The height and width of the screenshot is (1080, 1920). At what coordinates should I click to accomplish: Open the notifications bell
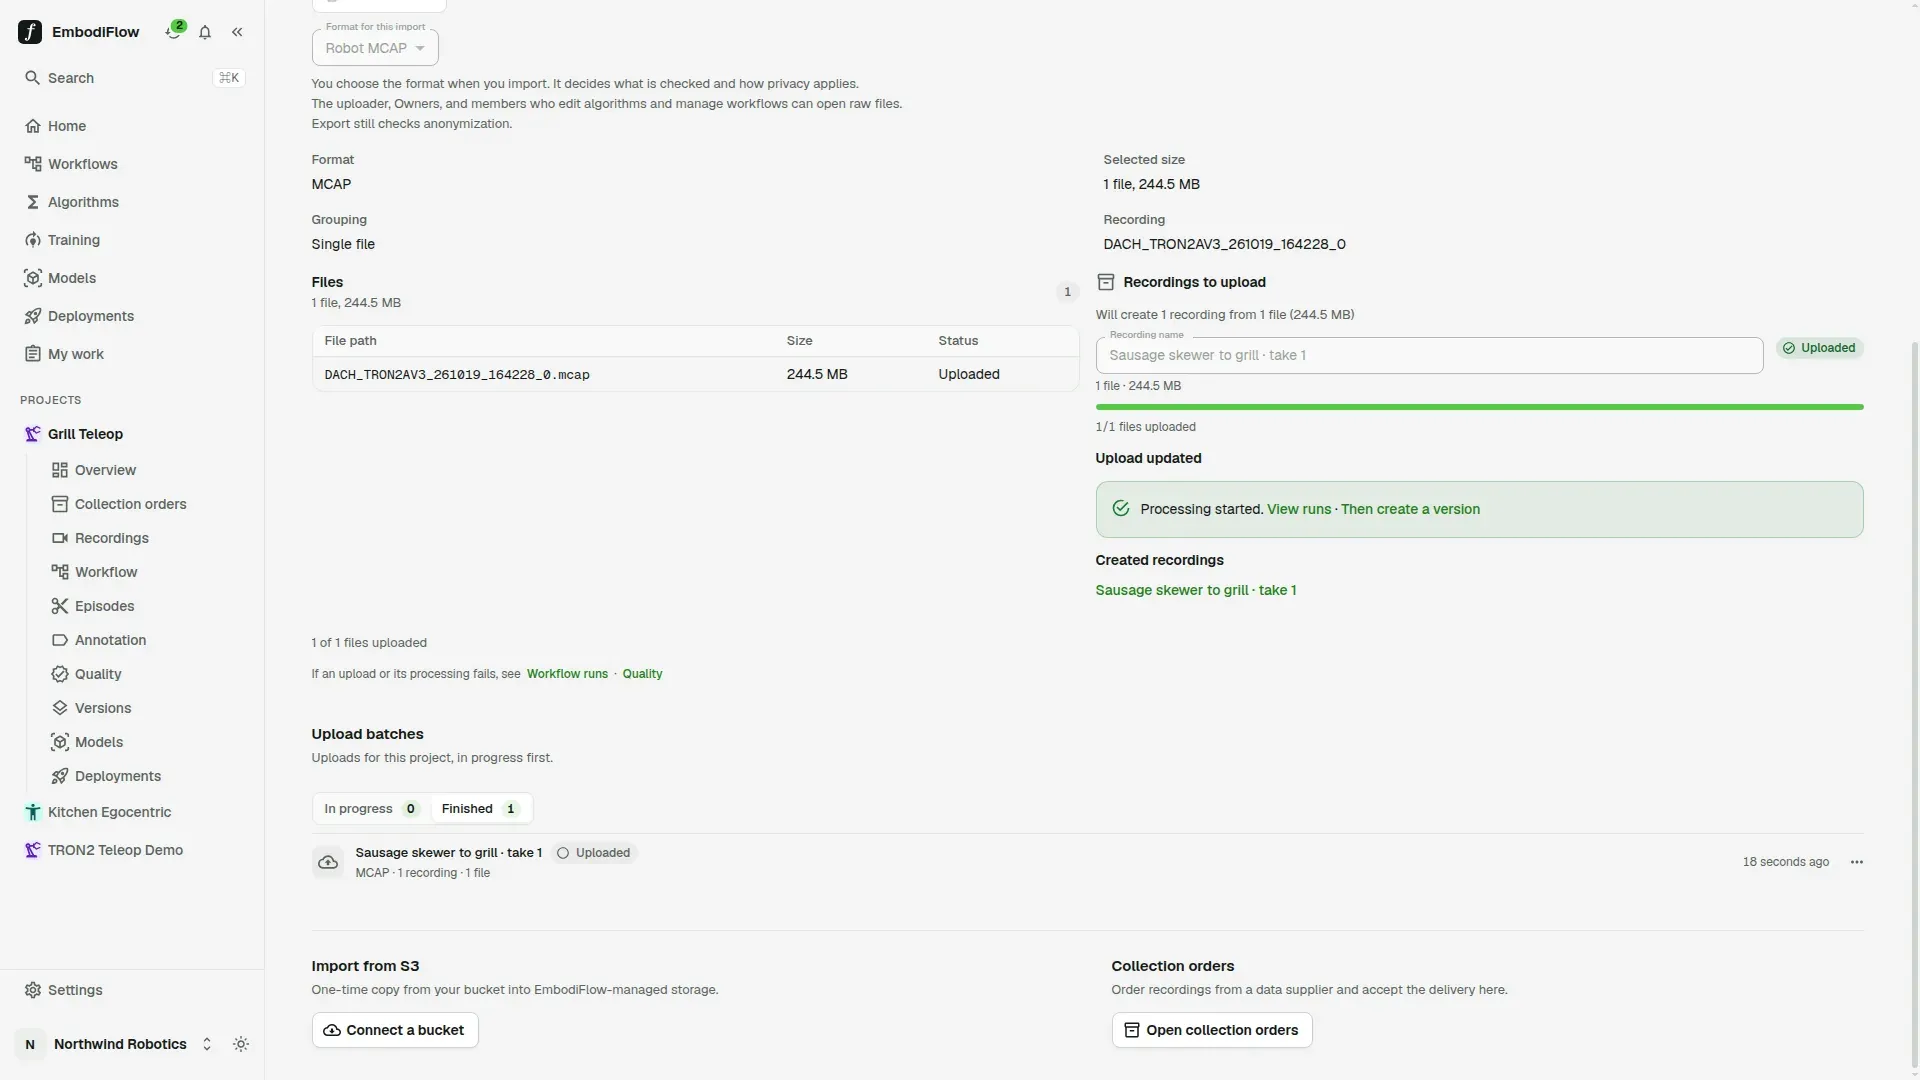click(205, 32)
